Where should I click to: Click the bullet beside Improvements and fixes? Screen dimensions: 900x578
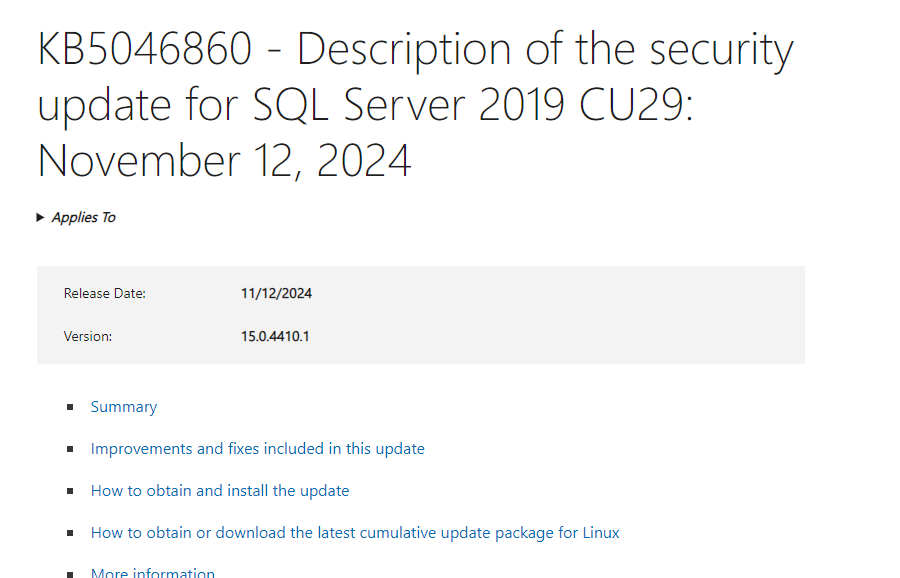coord(70,449)
